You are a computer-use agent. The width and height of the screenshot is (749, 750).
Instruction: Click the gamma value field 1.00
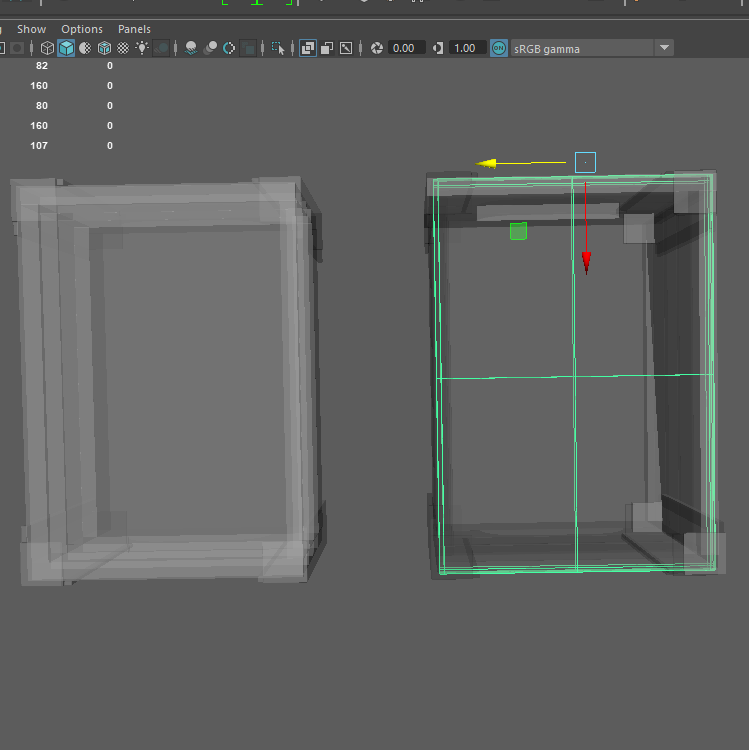465,48
